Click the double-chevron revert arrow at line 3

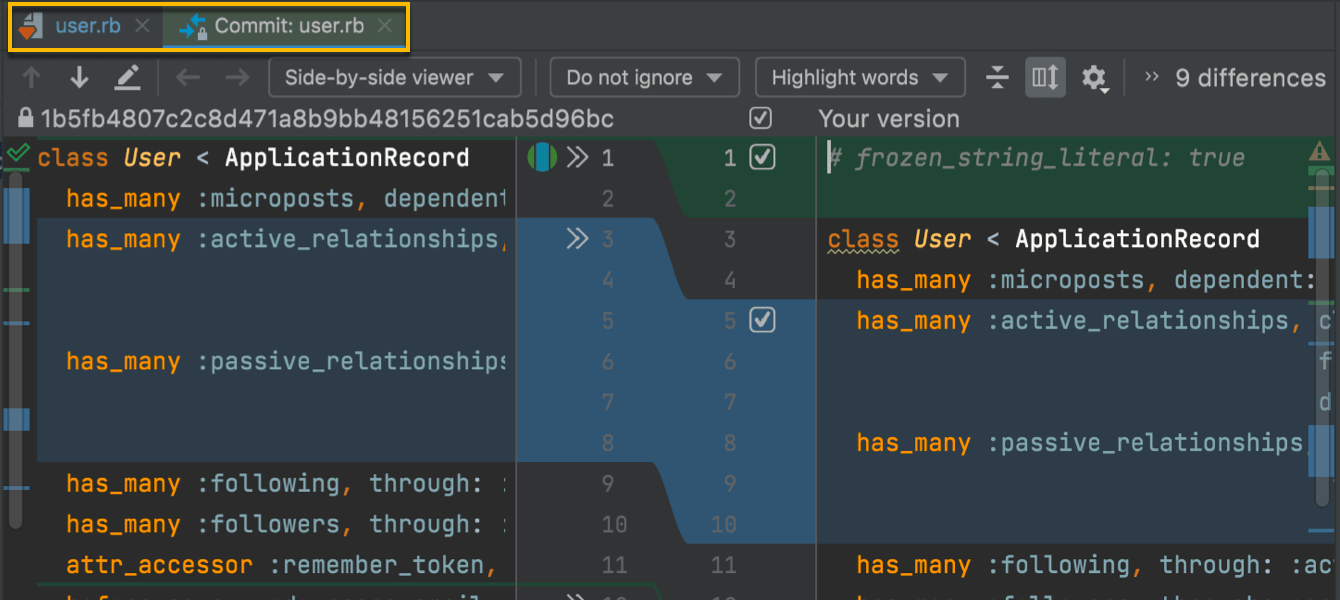(577, 239)
